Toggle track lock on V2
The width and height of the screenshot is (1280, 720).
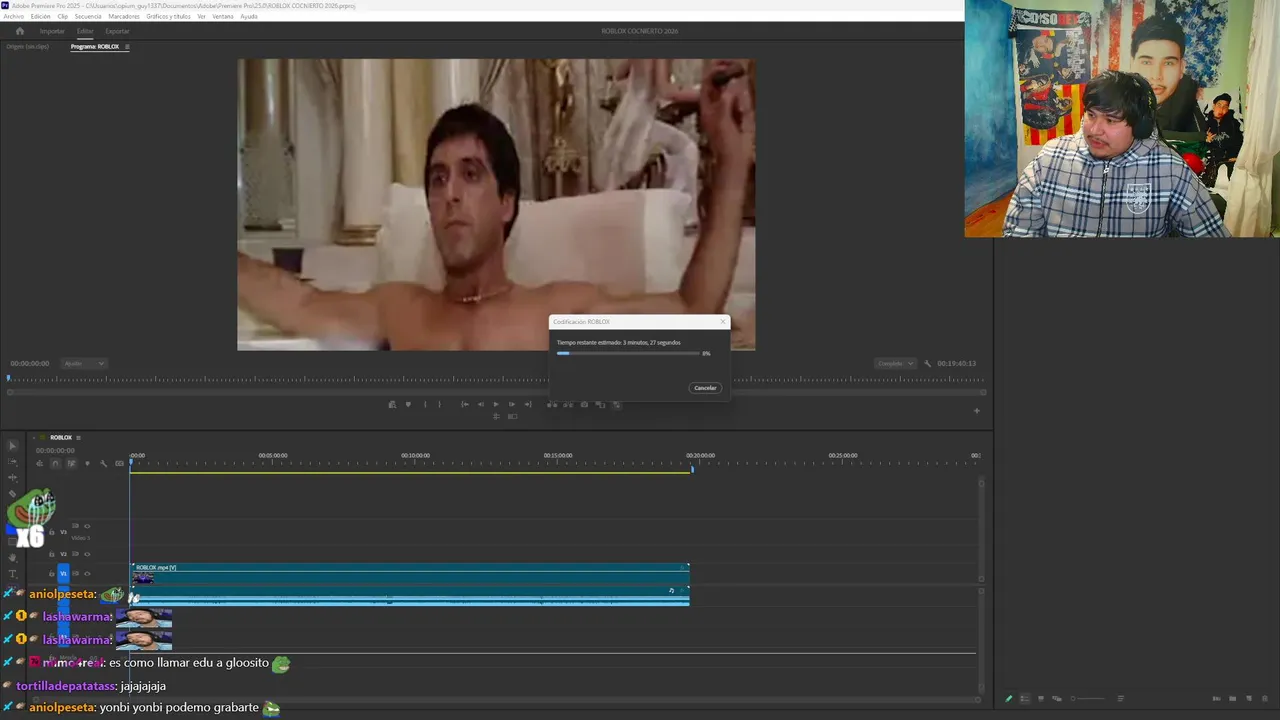pos(51,554)
